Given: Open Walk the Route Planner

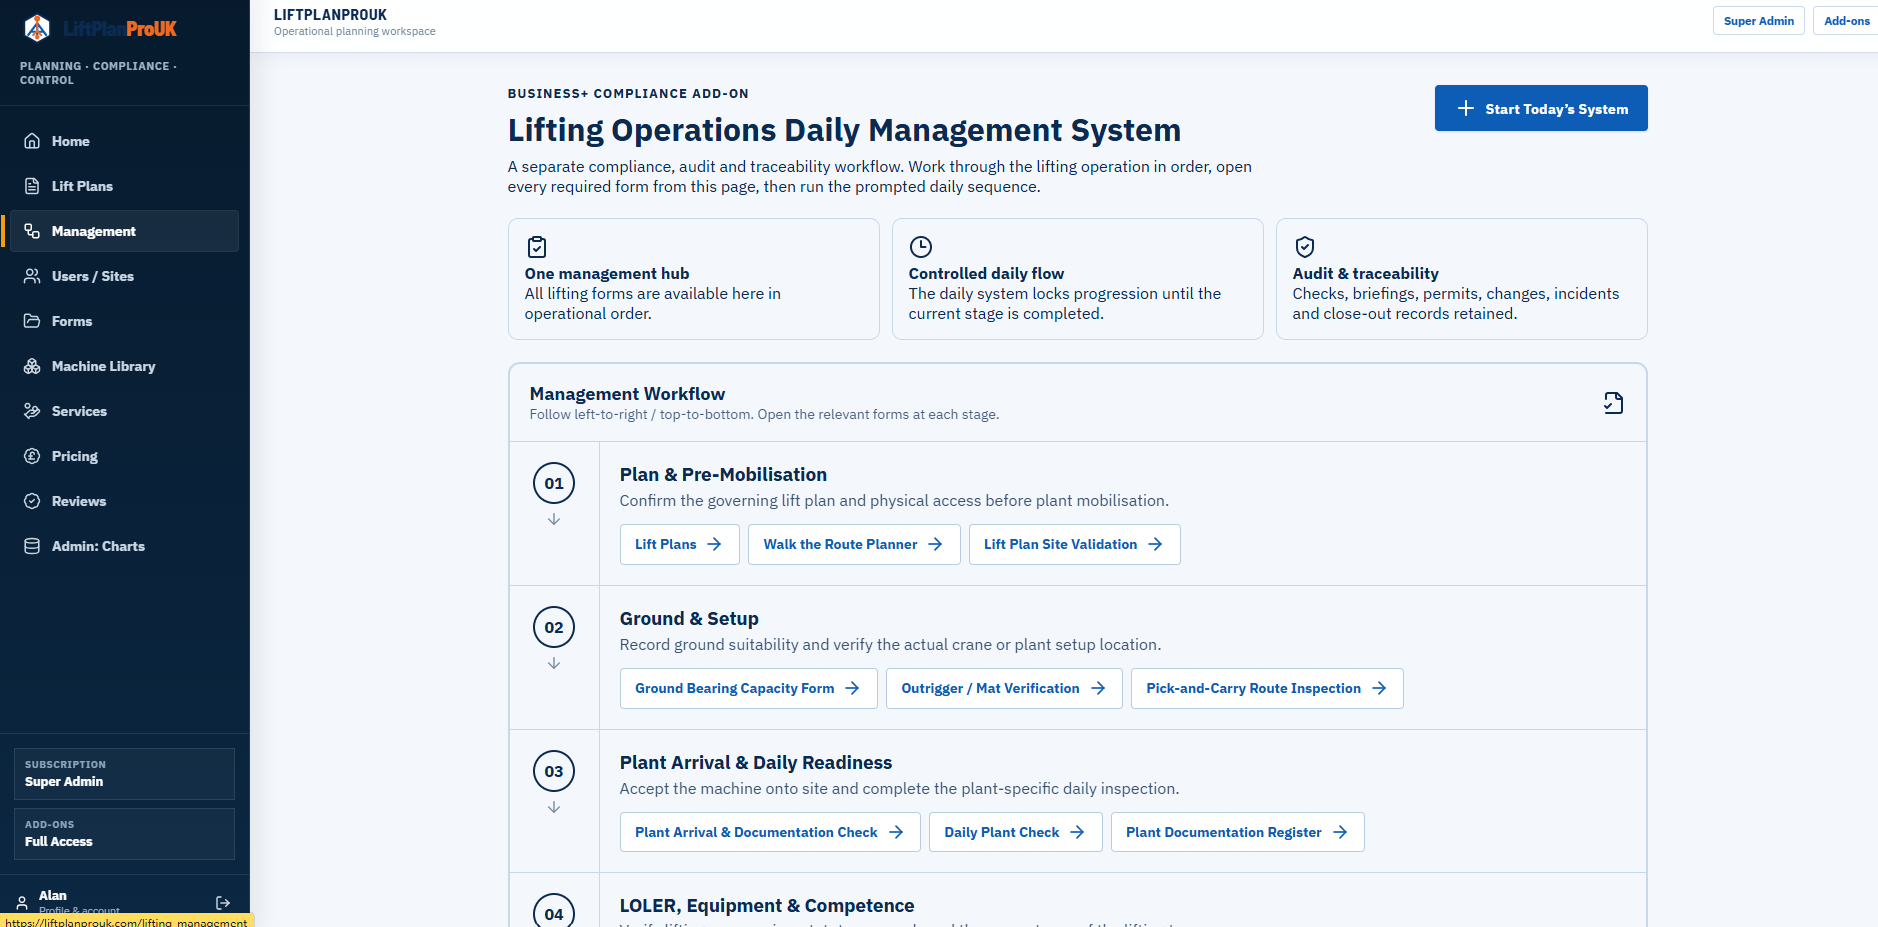Looking at the screenshot, I should click(x=854, y=544).
